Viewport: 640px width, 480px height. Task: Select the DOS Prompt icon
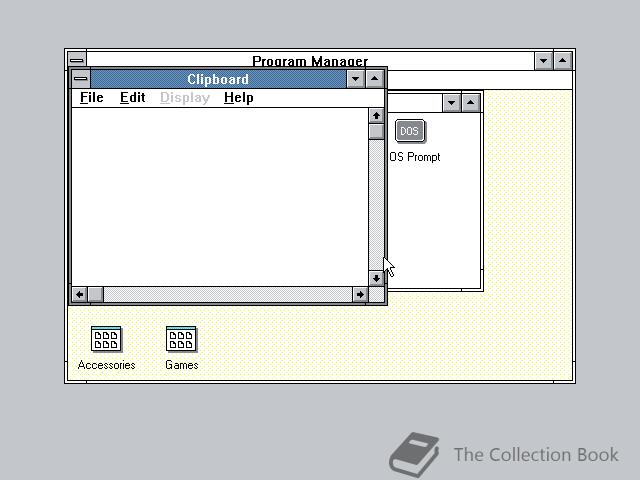click(410, 131)
